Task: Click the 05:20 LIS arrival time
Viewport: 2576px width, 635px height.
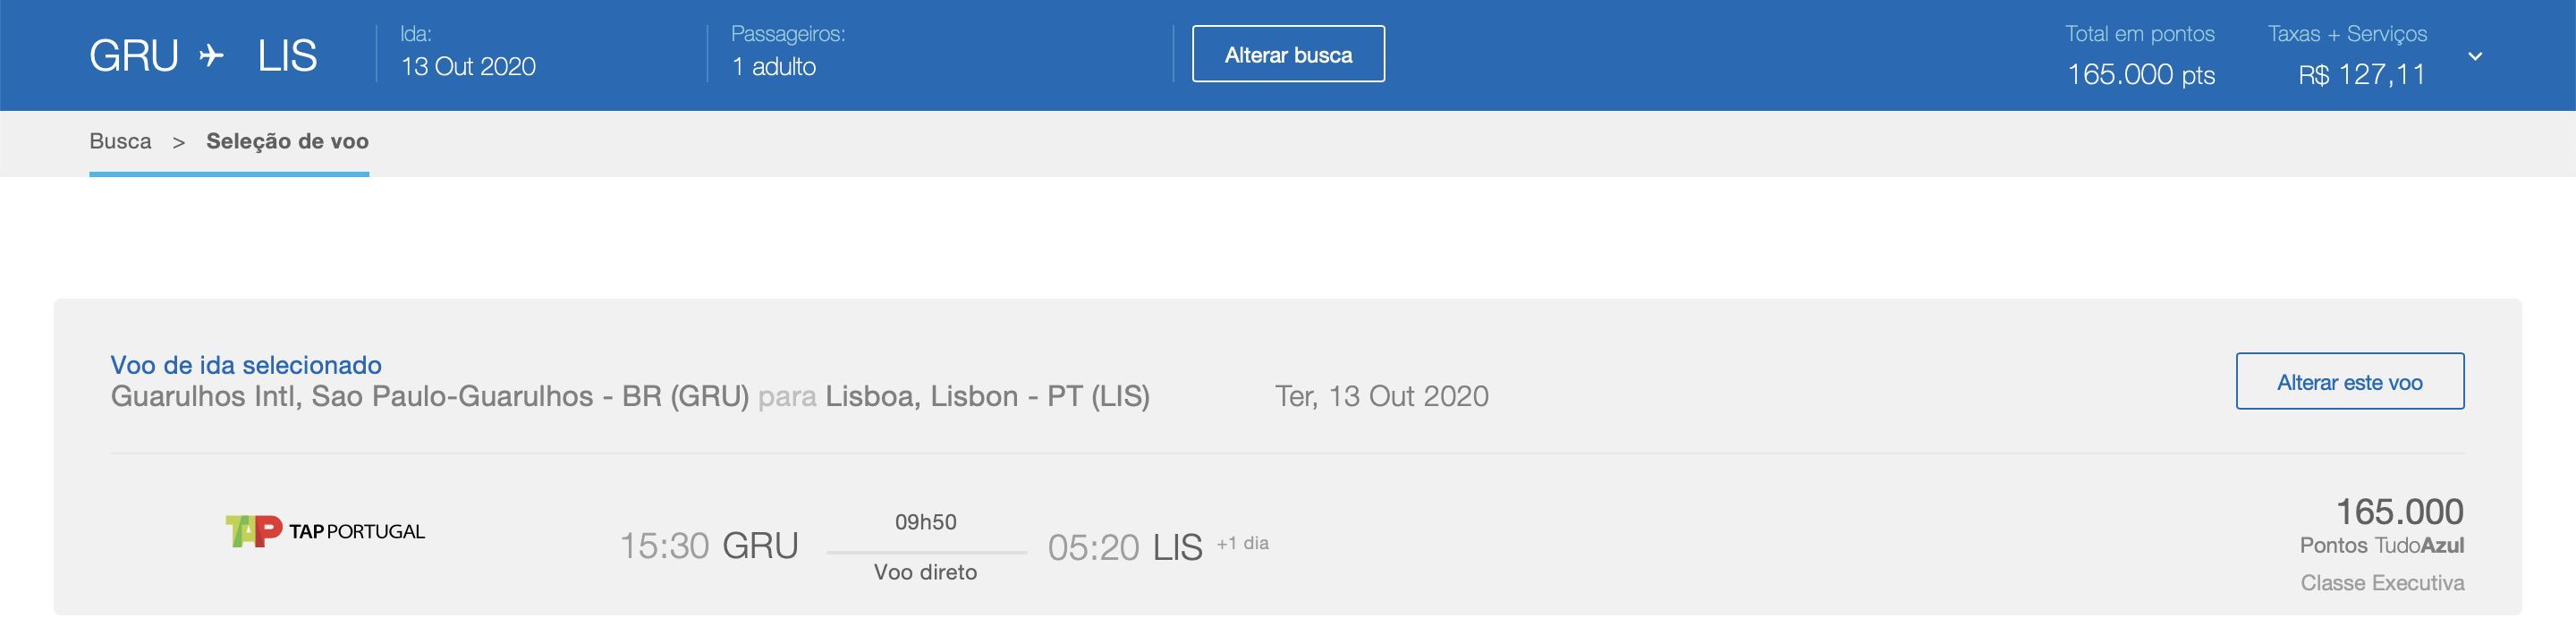Action: click(x=1125, y=547)
